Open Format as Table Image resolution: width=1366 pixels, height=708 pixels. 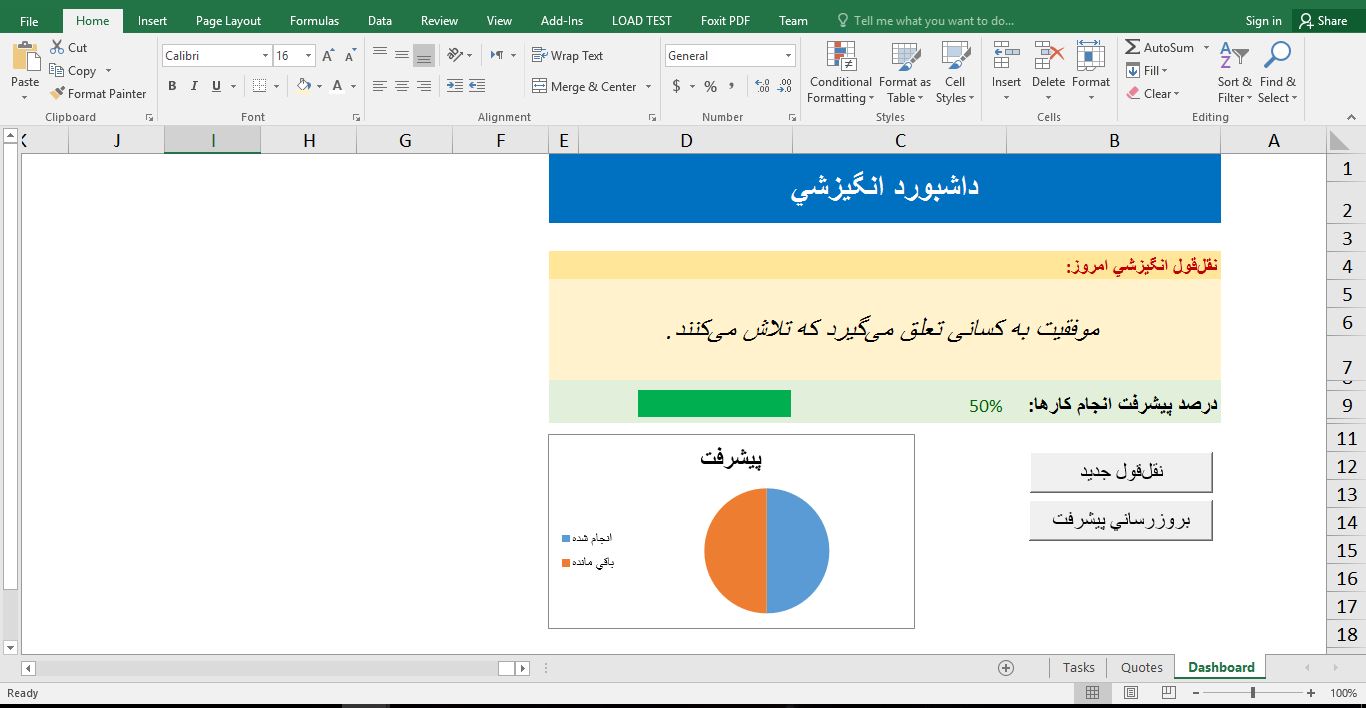[905, 72]
